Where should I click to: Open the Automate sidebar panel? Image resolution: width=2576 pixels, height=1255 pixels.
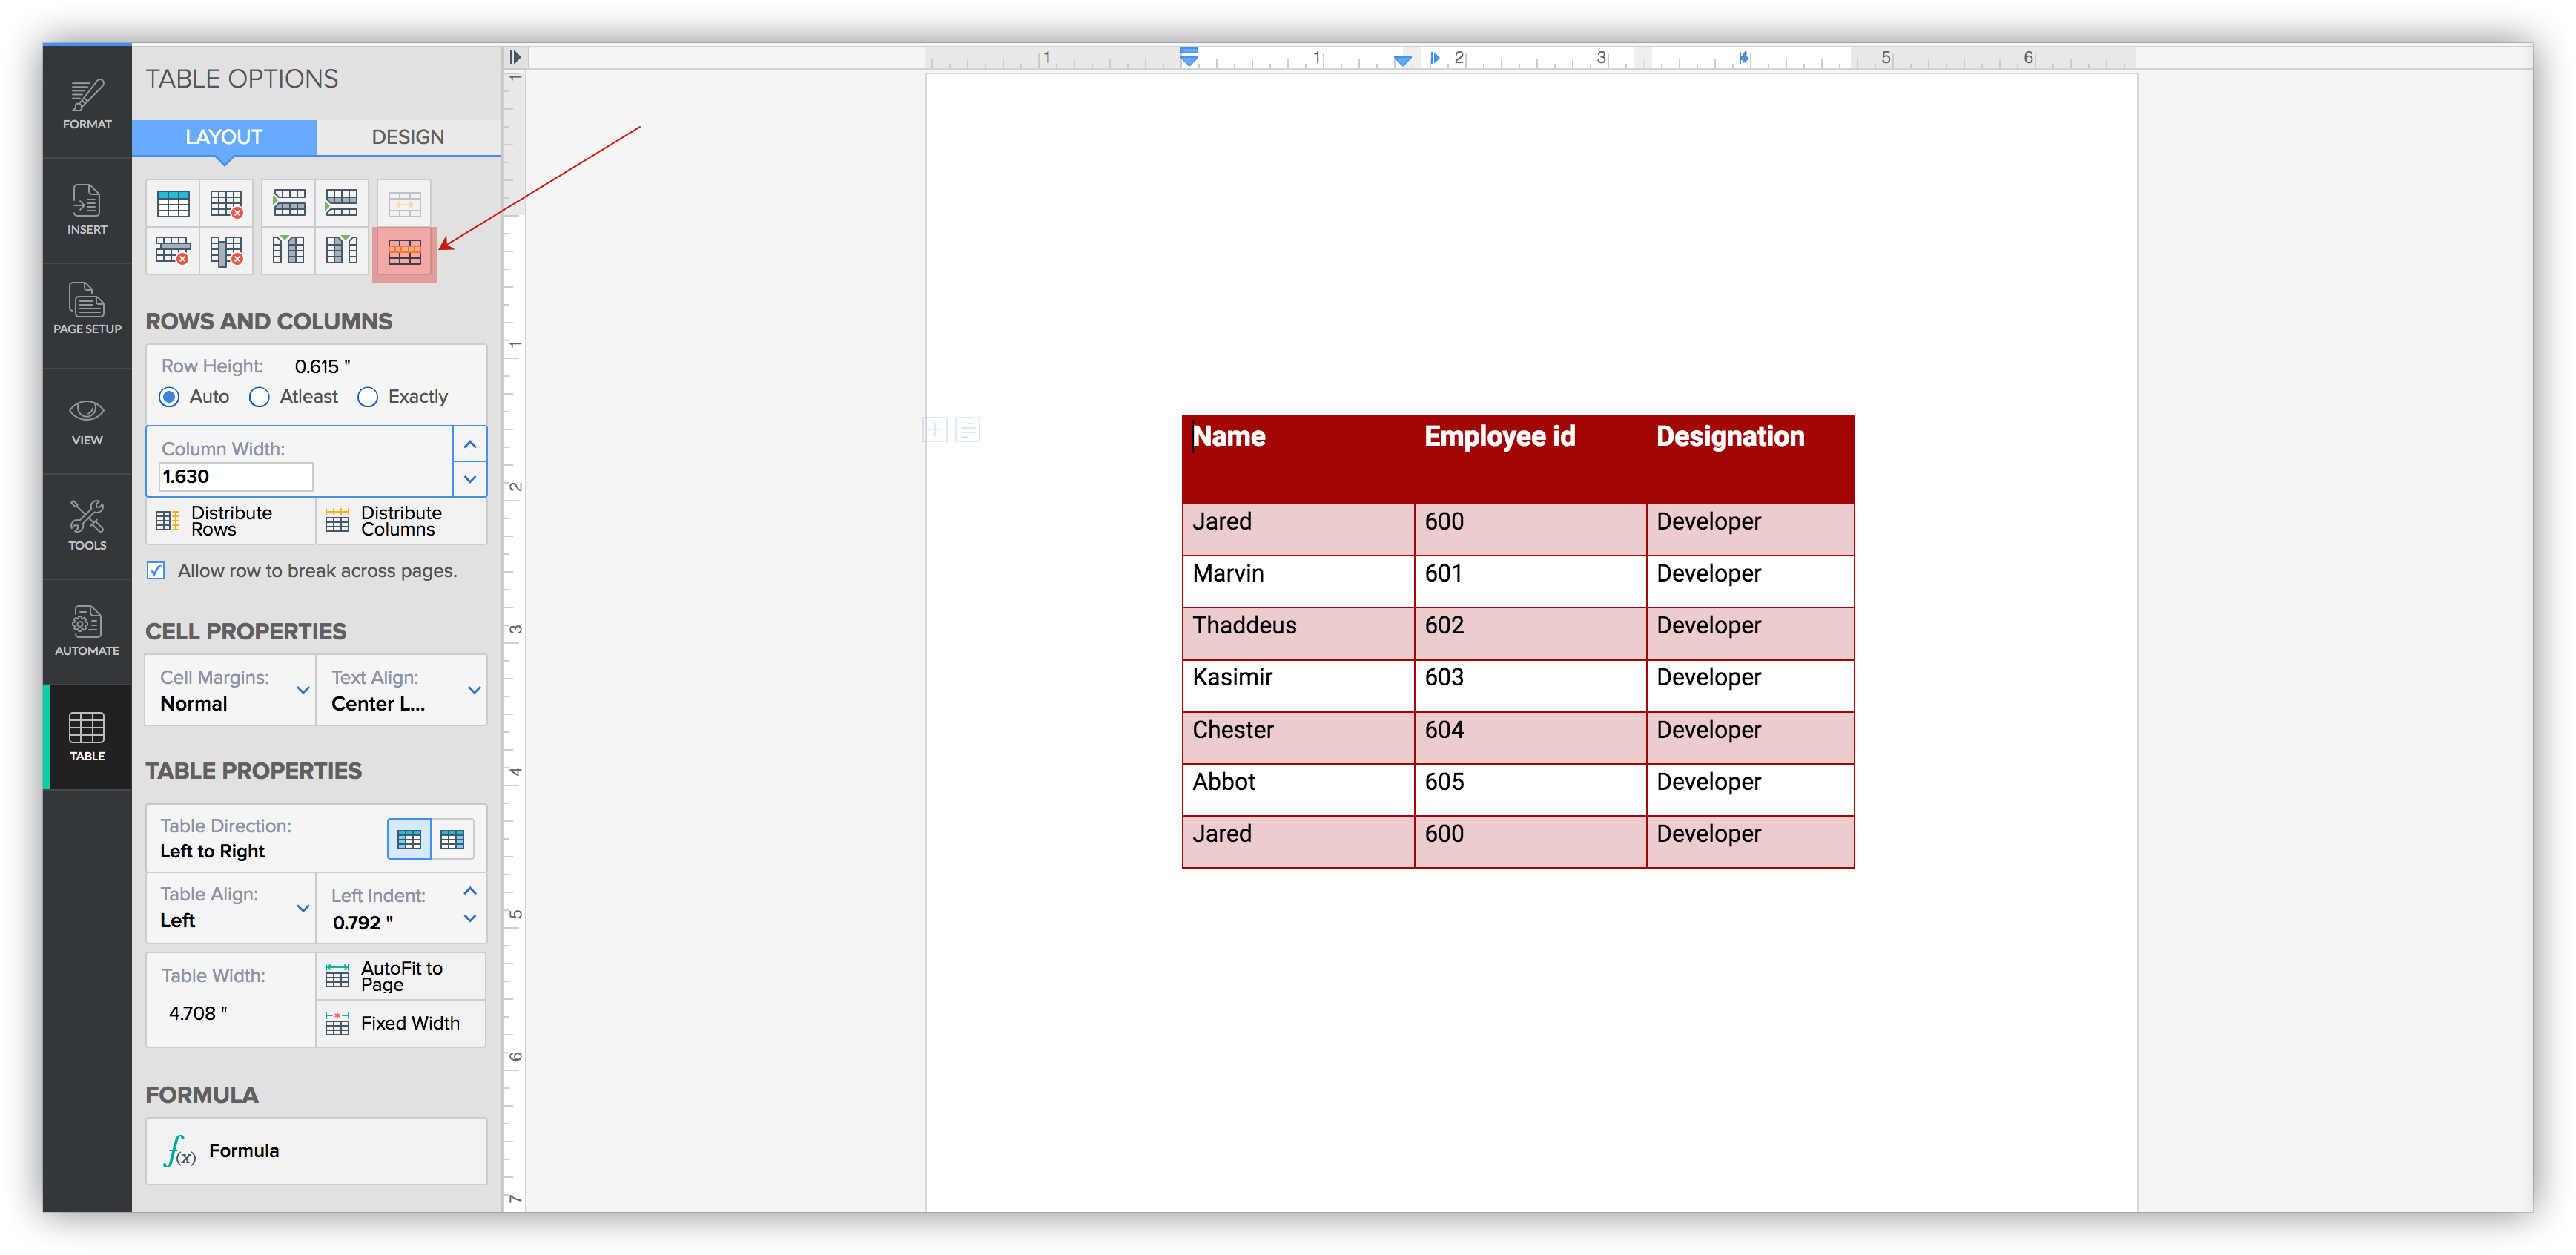coord(87,631)
